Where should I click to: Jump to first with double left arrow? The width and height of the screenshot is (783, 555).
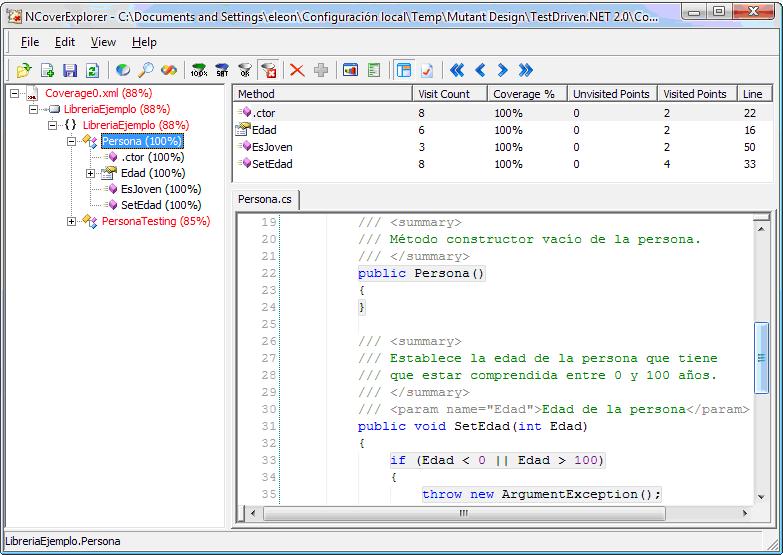tap(457, 70)
